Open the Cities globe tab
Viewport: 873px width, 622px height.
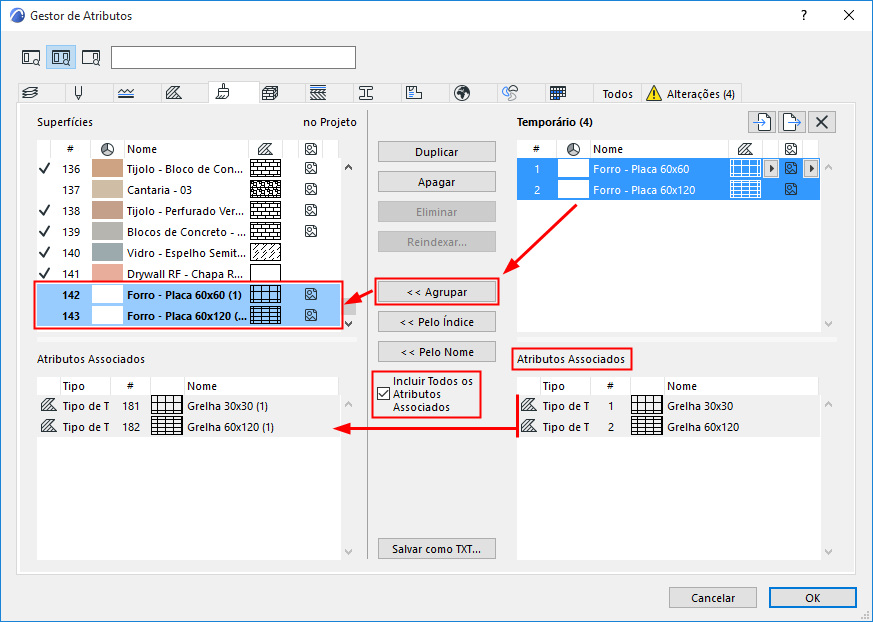tap(462, 93)
